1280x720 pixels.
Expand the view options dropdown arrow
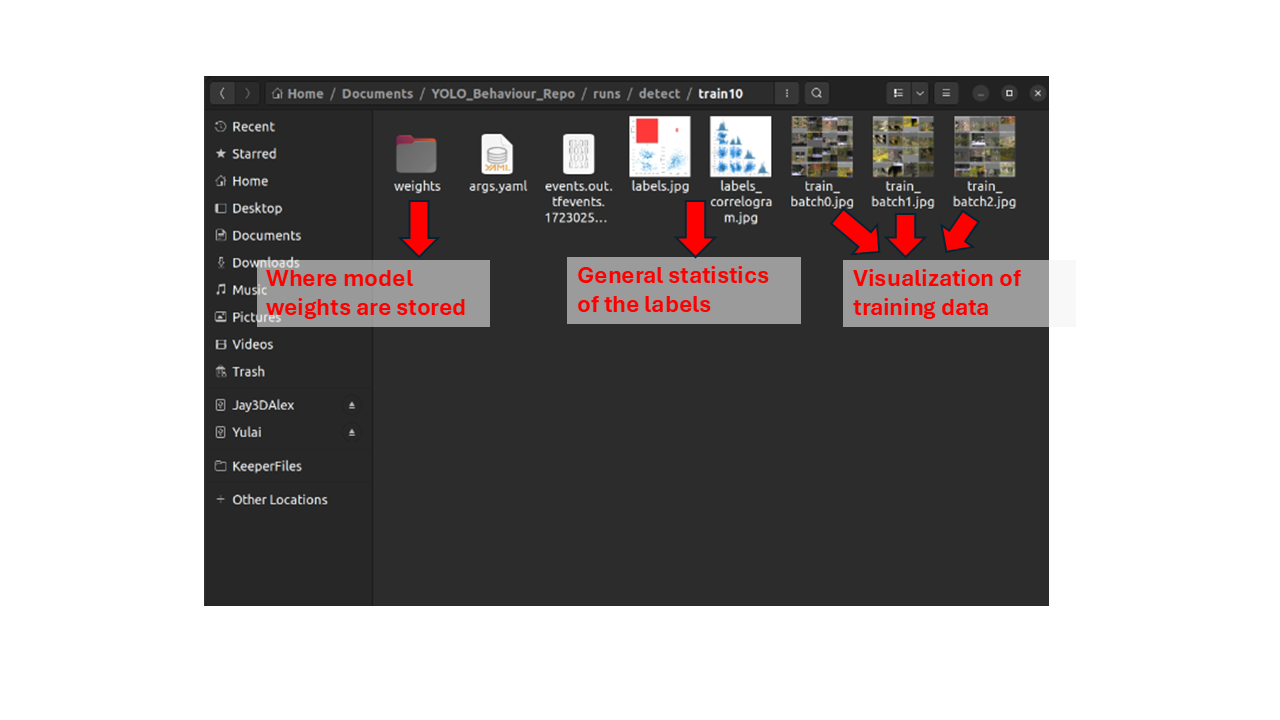coord(920,93)
